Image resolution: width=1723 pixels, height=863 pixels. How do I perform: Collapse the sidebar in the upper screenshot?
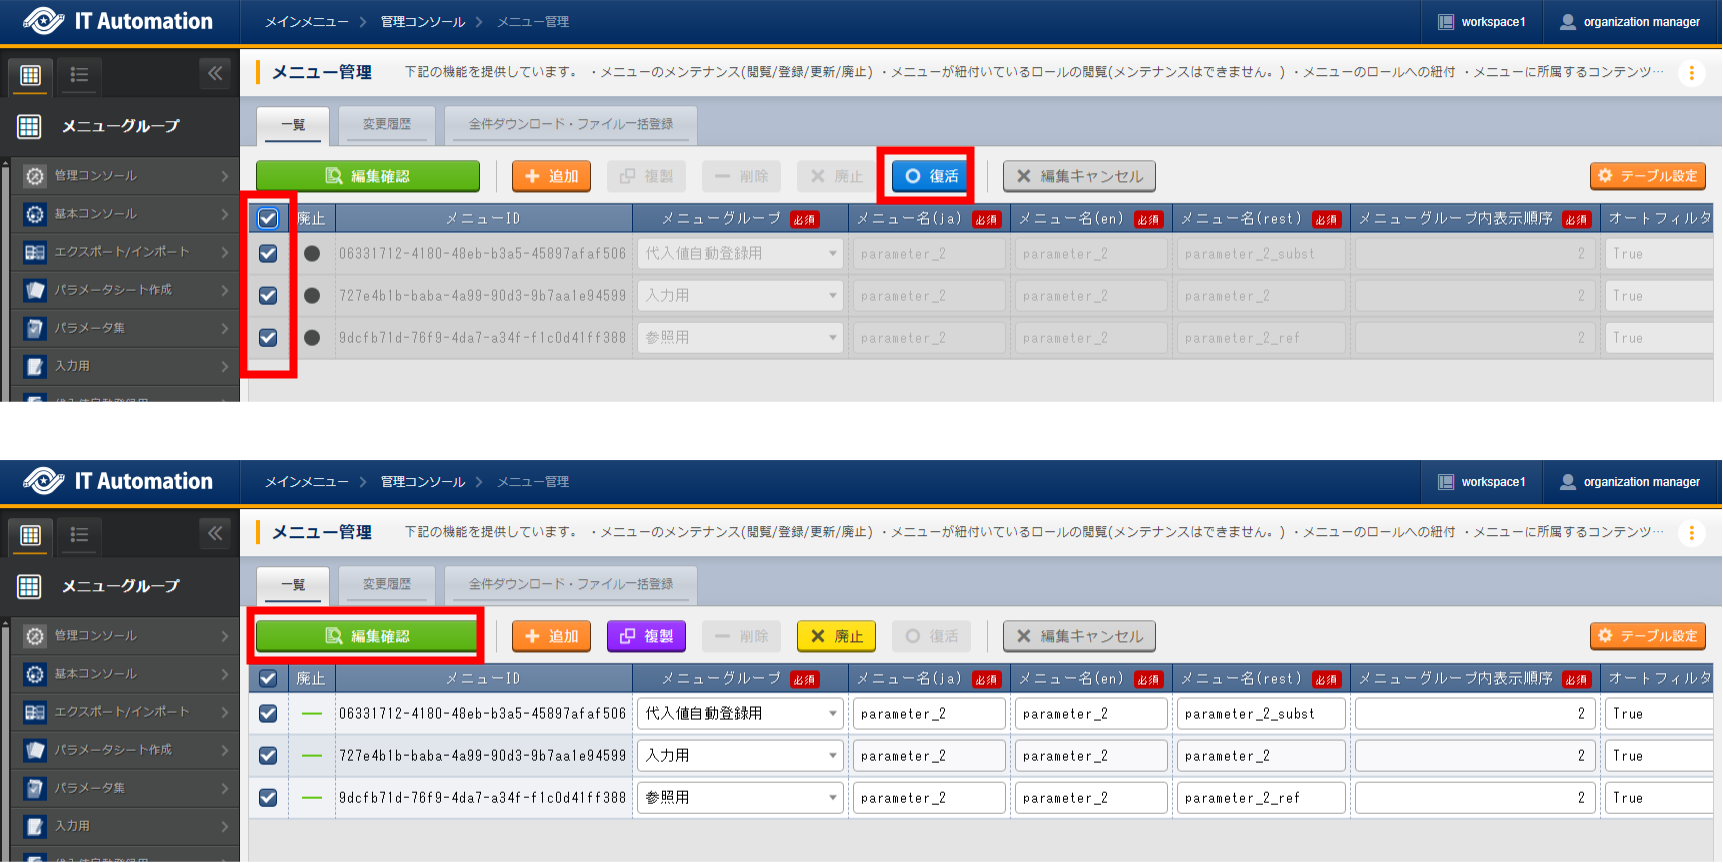click(x=215, y=73)
